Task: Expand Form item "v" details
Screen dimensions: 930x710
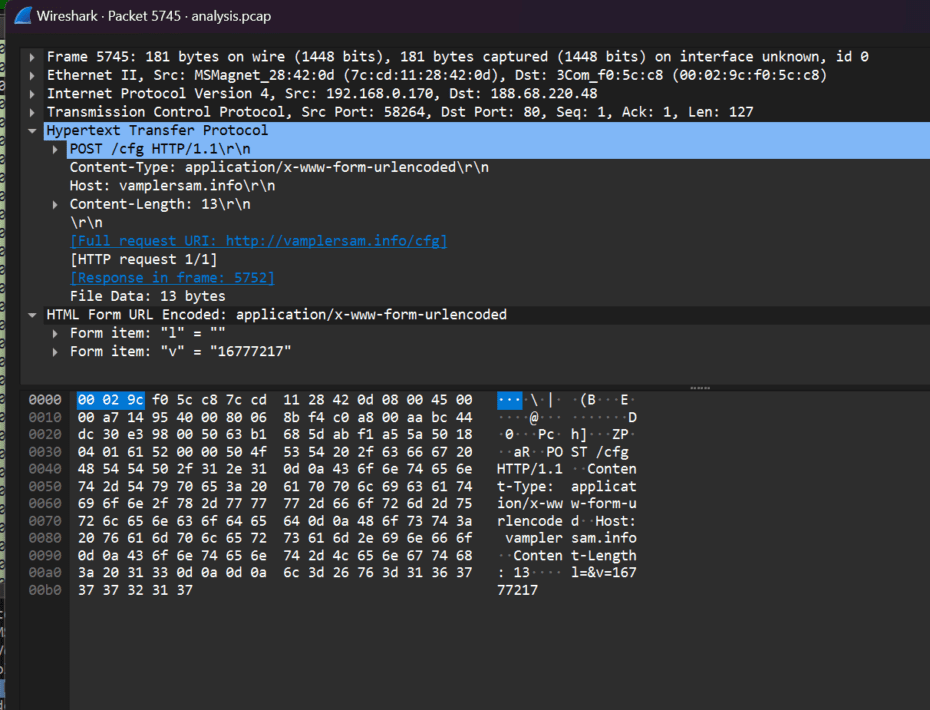Action: coord(53,351)
